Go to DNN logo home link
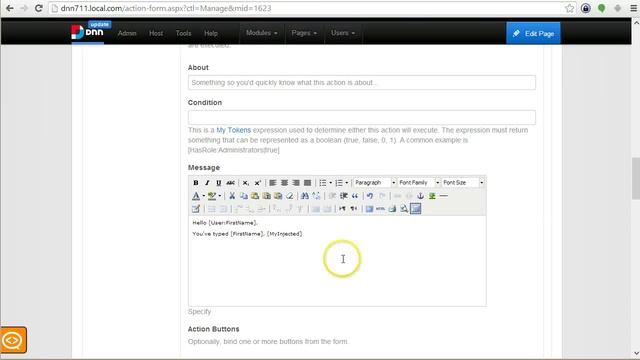Image resolution: width=640 pixels, height=360 pixels. pos(87,32)
